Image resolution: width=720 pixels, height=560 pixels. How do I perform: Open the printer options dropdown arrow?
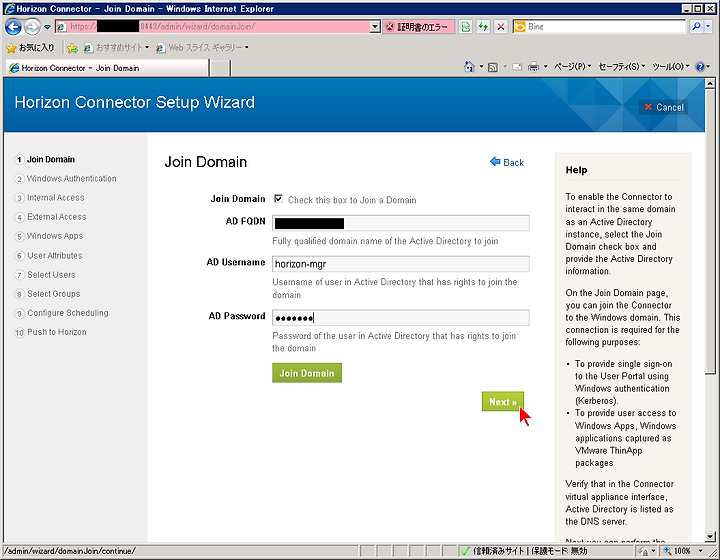tap(545, 67)
